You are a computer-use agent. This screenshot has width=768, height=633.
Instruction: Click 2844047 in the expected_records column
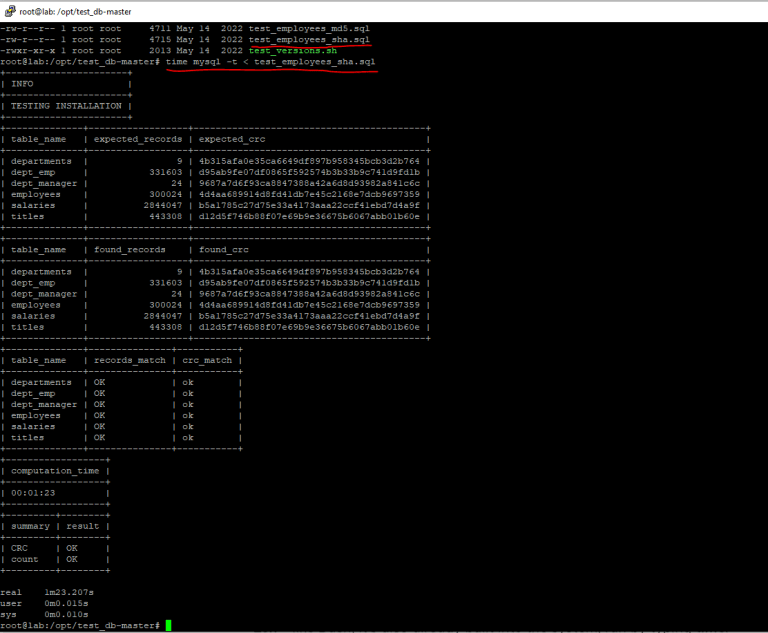pos(163,205)
